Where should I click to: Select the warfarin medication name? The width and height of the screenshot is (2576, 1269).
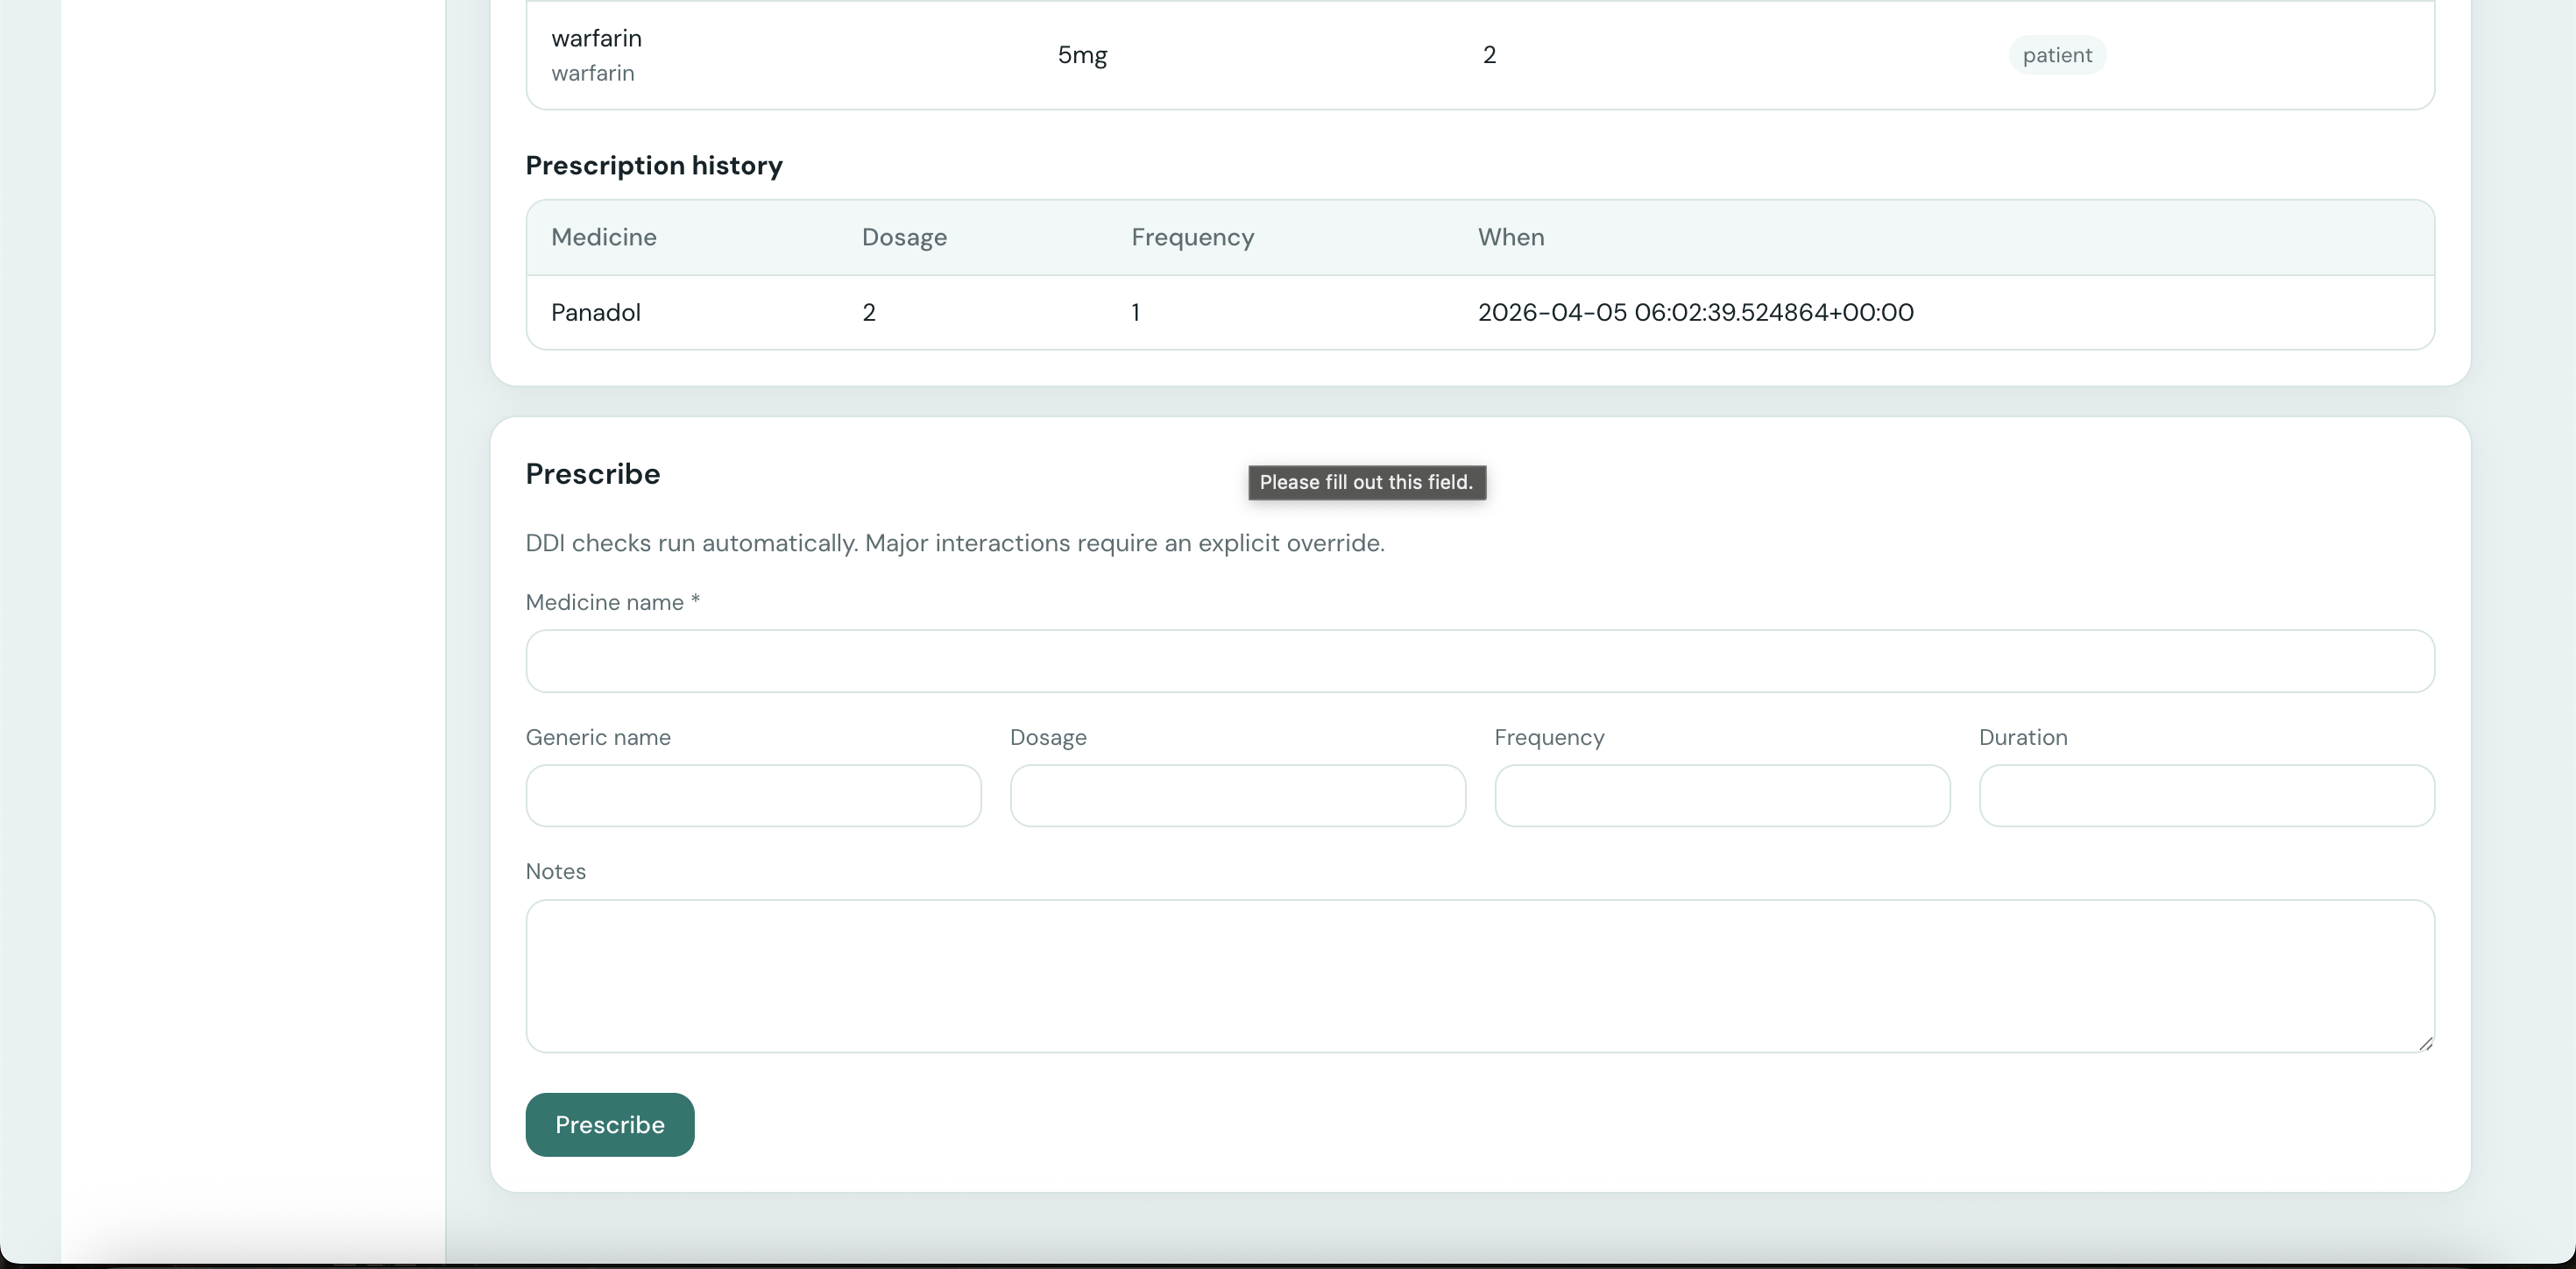596,38
